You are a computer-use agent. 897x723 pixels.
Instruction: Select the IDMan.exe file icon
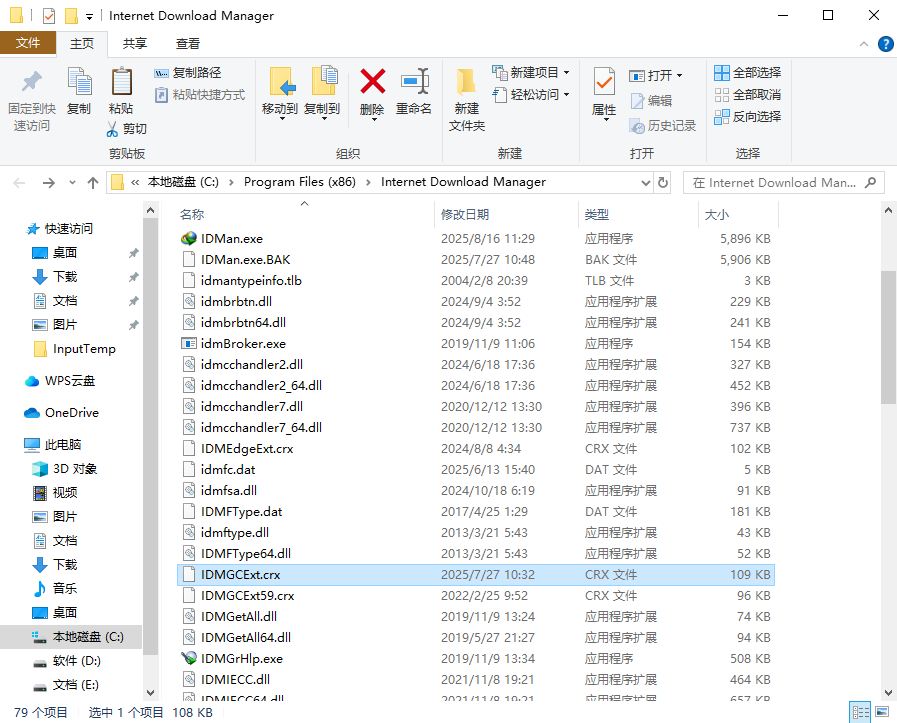(189, 239)
